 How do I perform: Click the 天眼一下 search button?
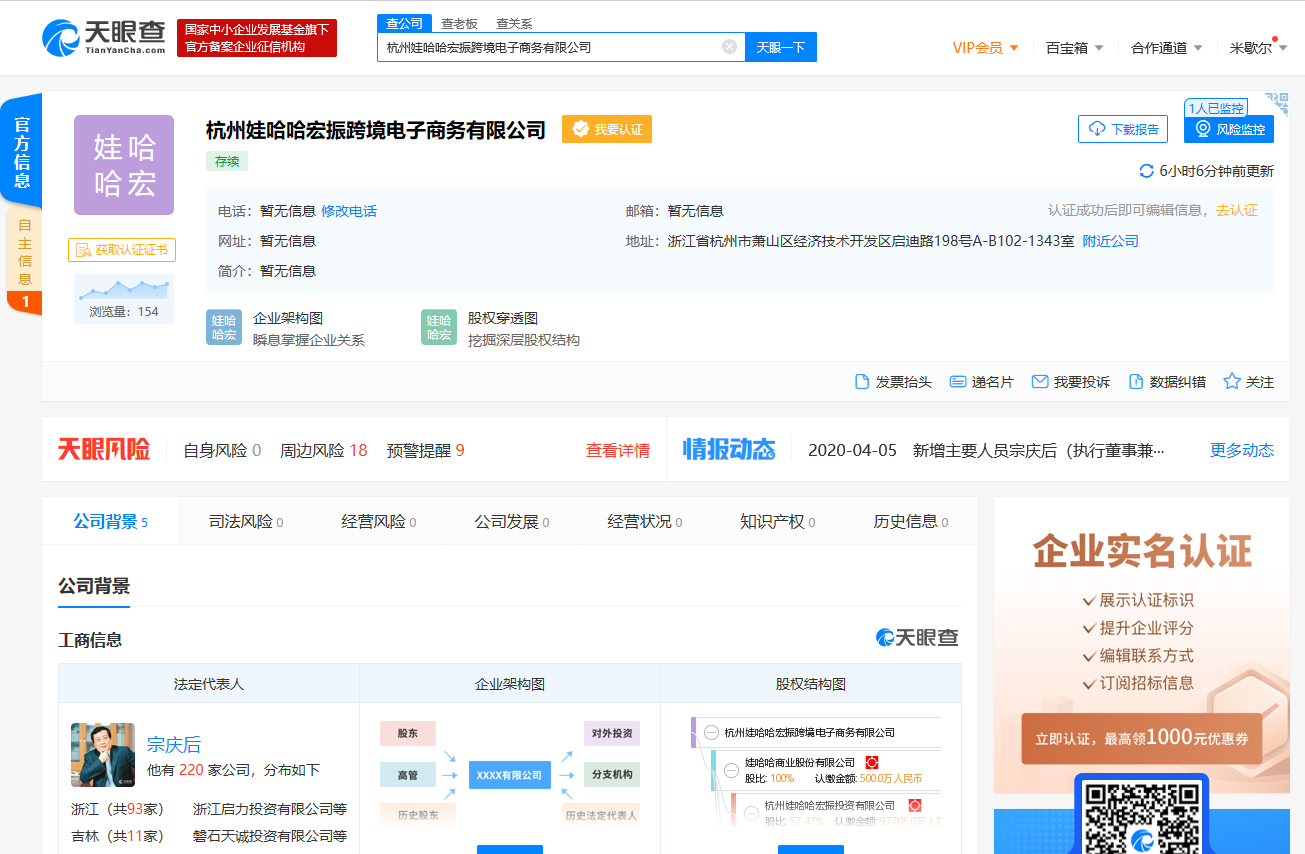click(x=781, y=47)
